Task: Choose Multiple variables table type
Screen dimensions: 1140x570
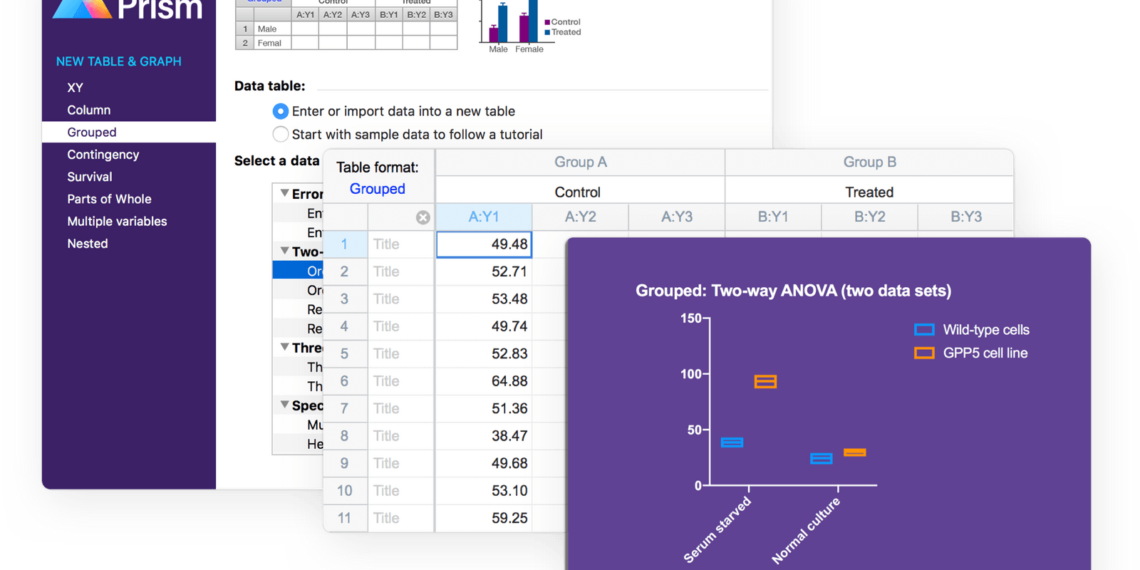Action: point(117,221)
